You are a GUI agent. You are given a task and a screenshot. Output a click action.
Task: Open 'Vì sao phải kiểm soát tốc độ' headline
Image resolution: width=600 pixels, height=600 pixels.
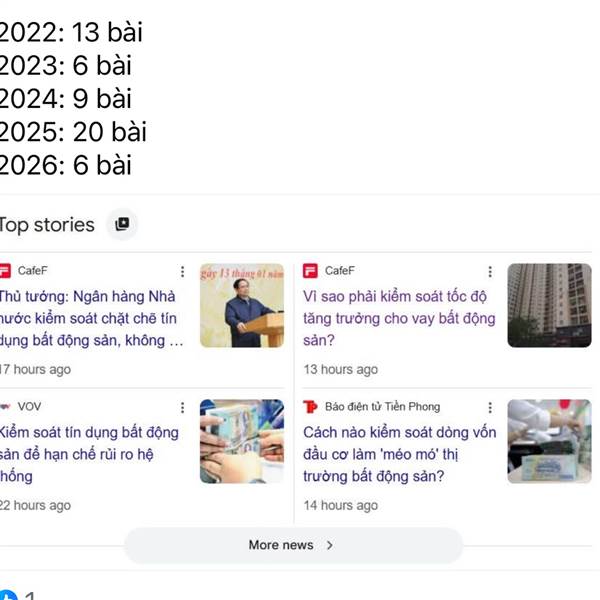(x=399, y=318)
